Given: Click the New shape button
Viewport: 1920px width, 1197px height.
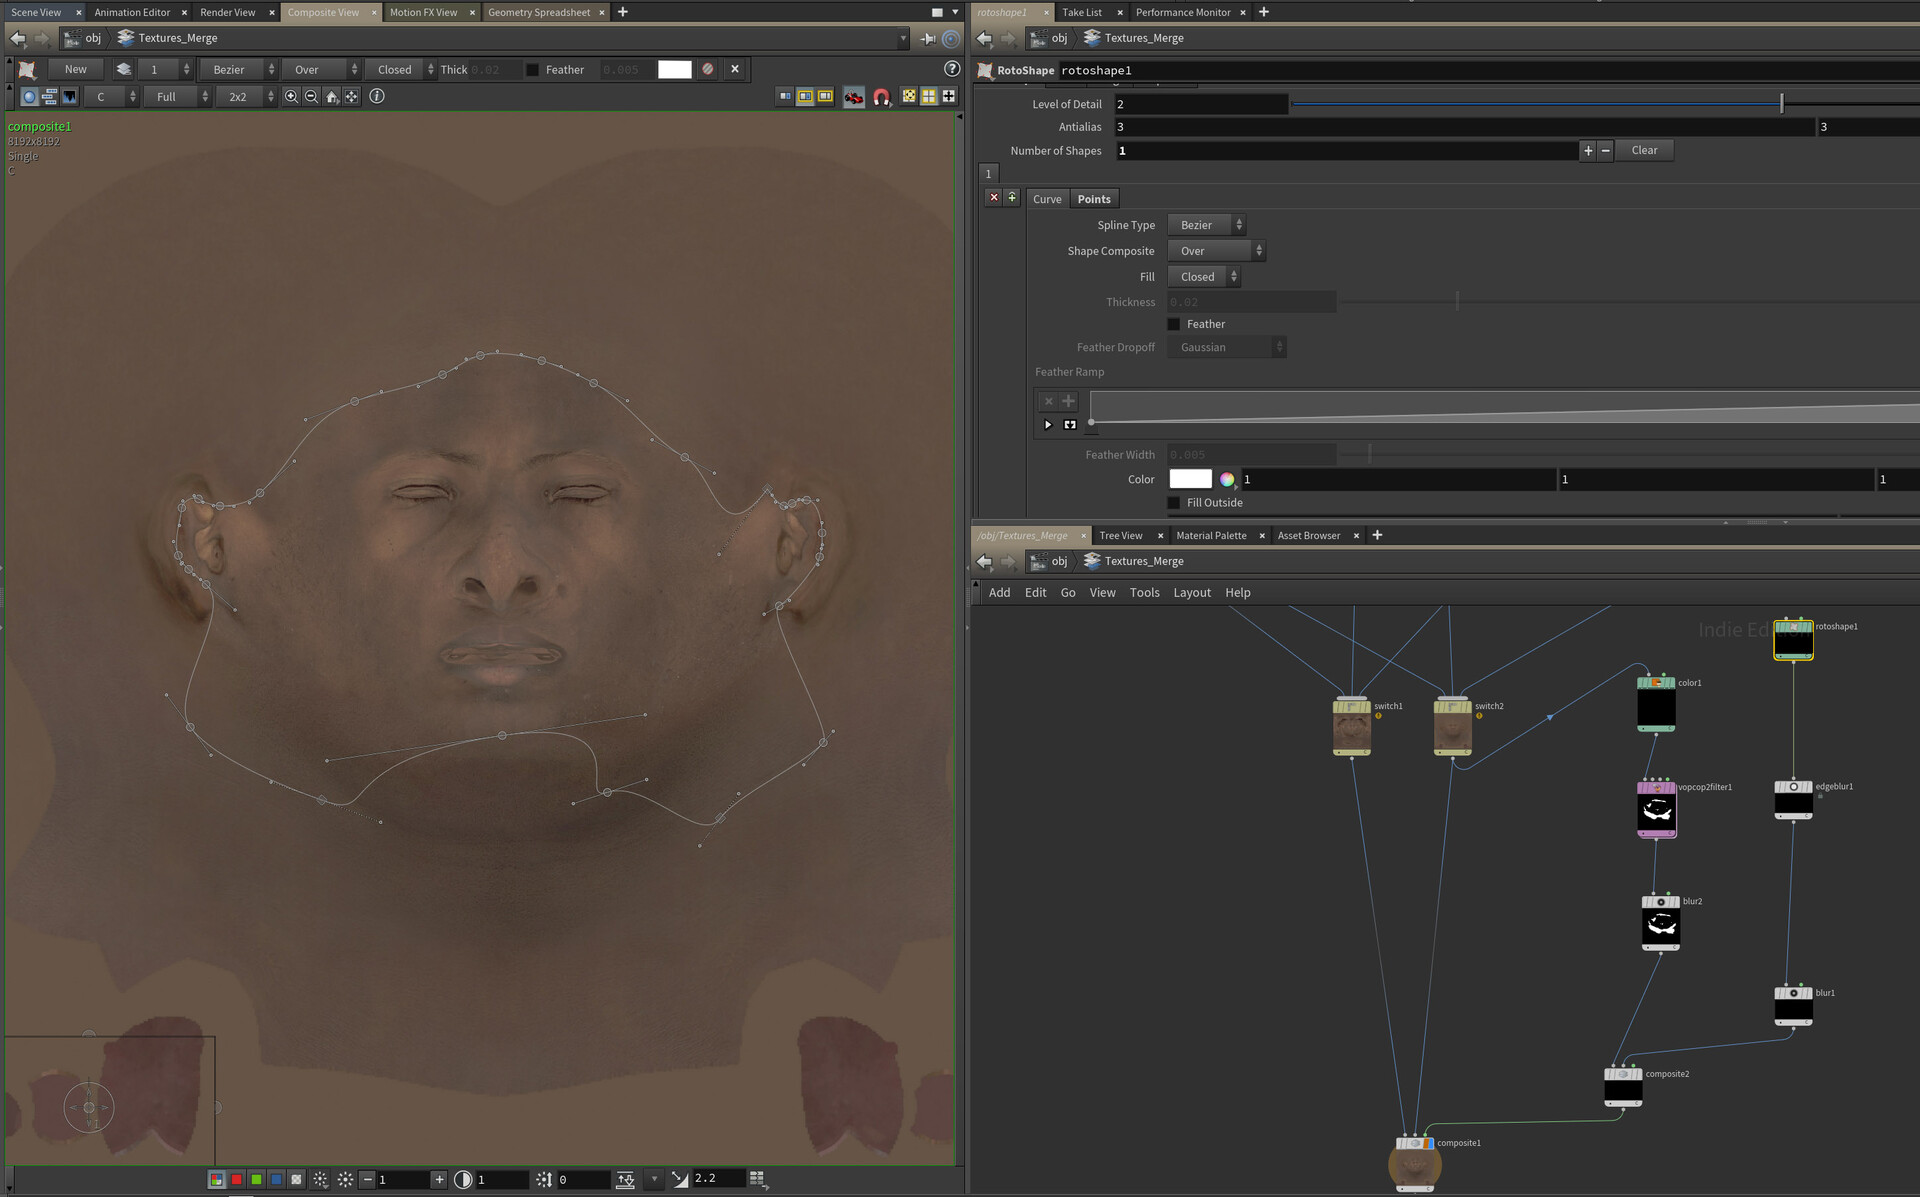Looking at the screenshot, I should click(75, 70).
